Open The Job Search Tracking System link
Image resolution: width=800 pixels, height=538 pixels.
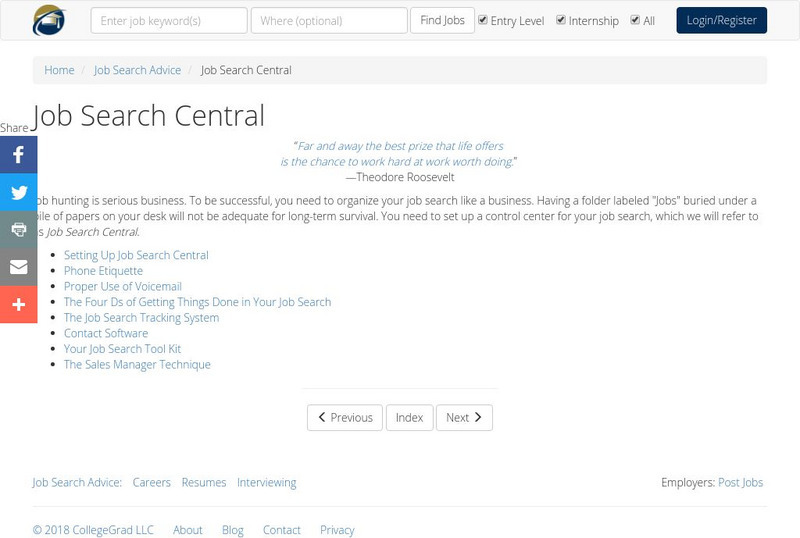pos(141,317)
